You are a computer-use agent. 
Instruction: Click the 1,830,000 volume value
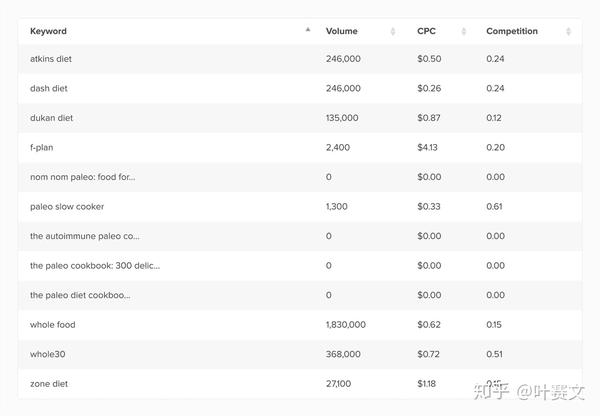click(x=346, y=325)
